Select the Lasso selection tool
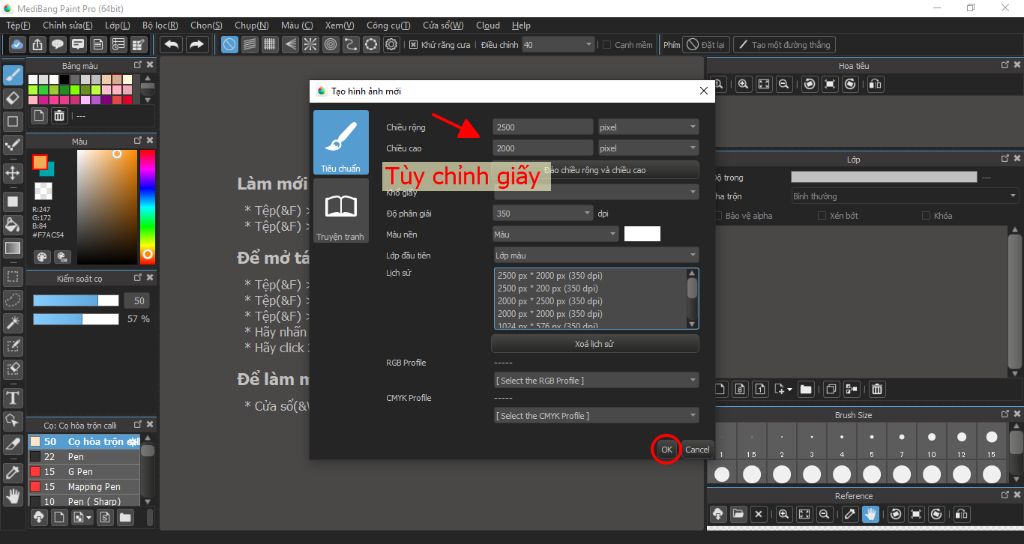The height and width of the screenshot is (544, 1024). (x=12, y=300)
